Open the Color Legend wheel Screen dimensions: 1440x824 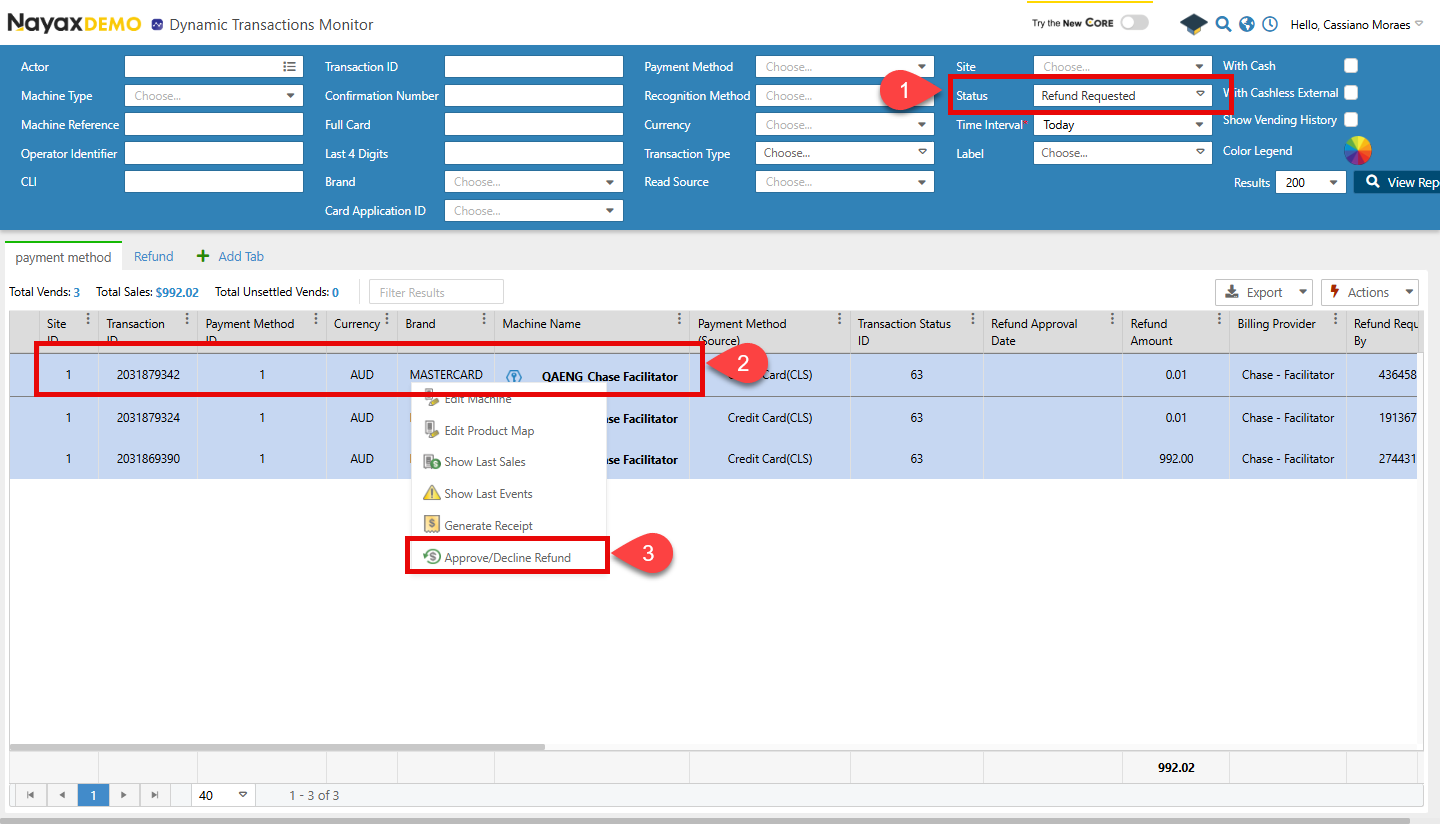pos(1357,151)
